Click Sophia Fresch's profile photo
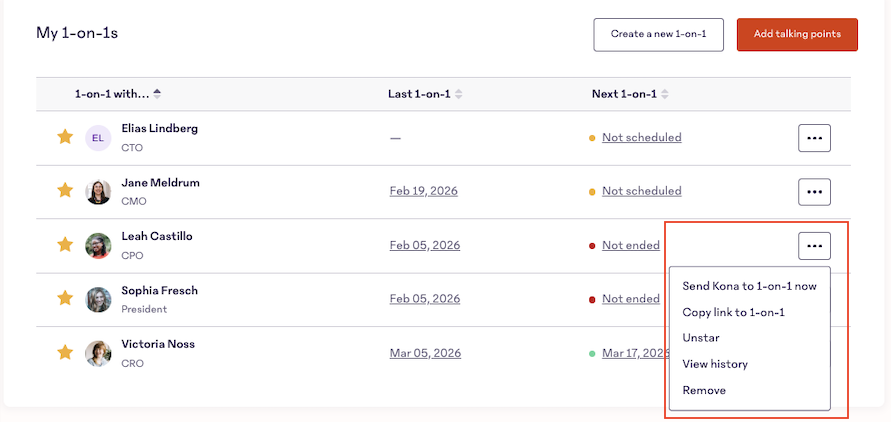Image resolution: width=891 pixels, height=422 pixels. pyautogui.click(x=98, y=299)
